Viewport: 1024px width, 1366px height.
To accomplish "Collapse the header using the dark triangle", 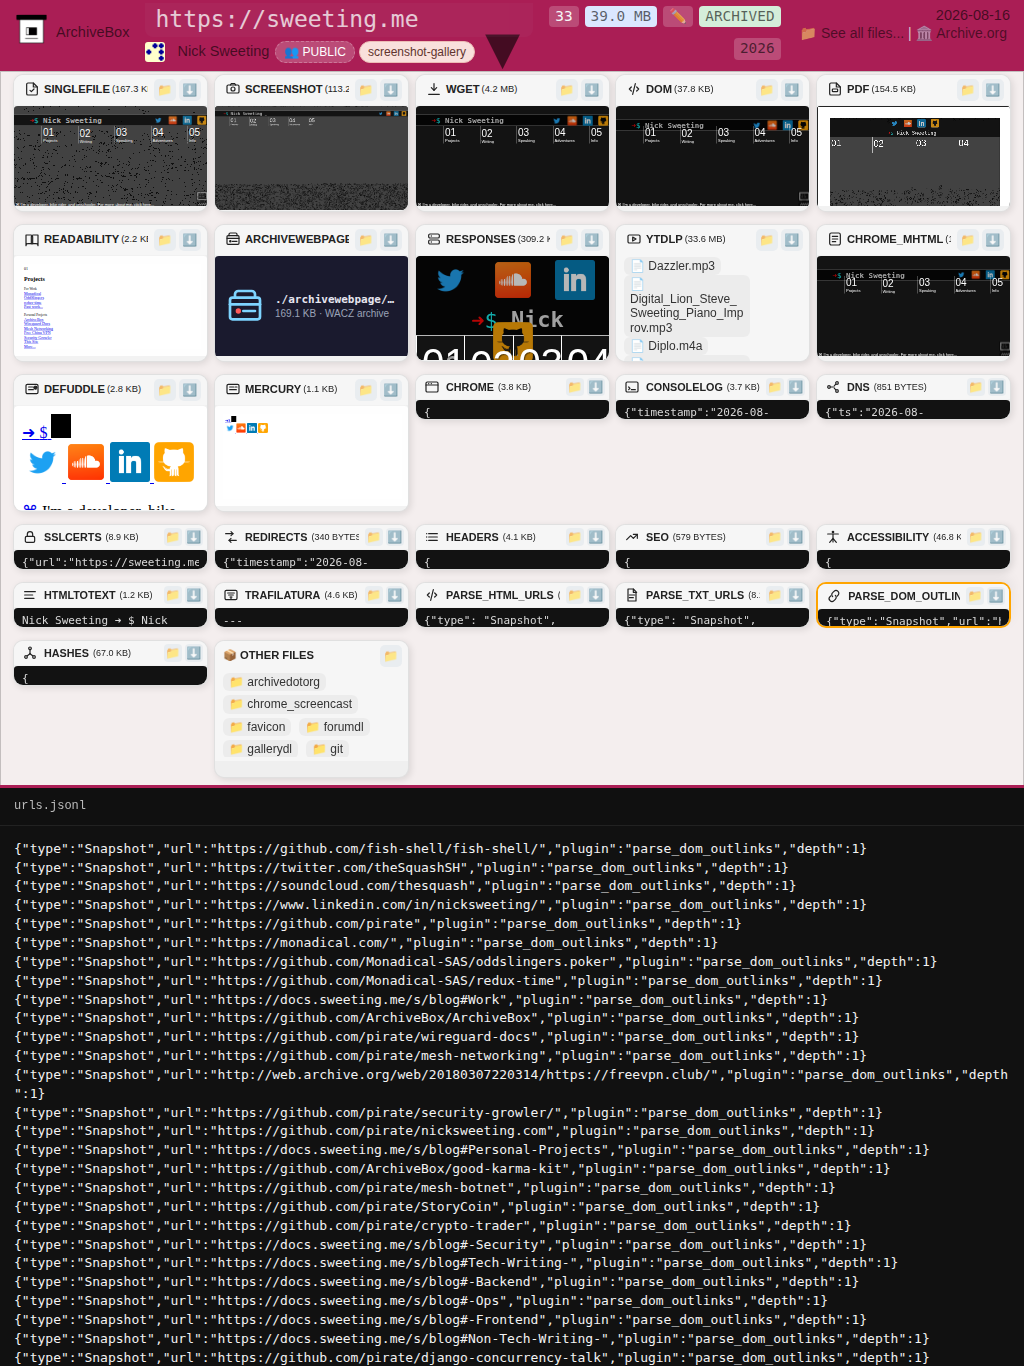I will pos(502,50).
